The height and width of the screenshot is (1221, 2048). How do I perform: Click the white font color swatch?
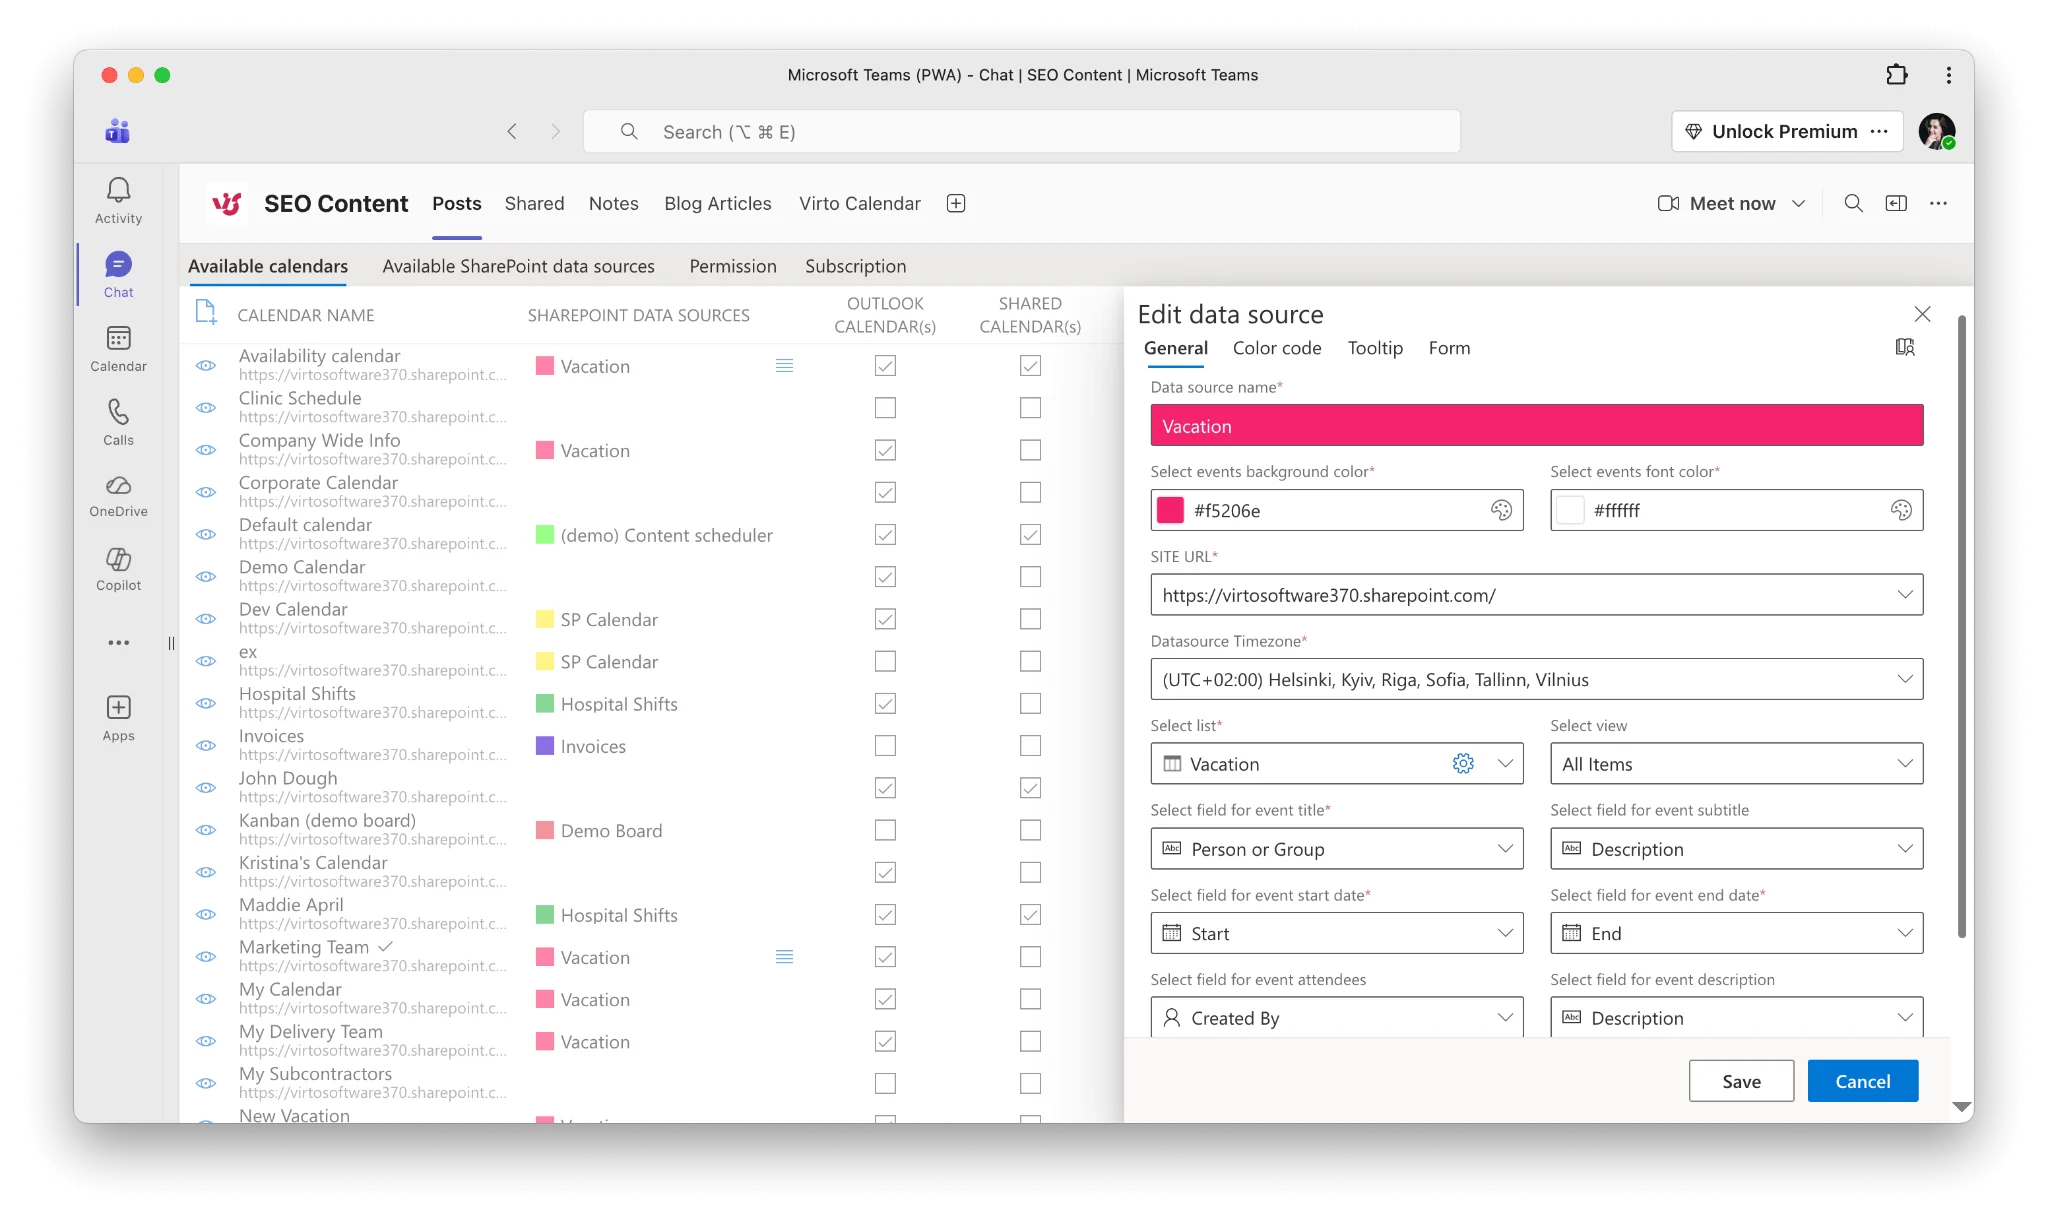[1570, 510]
